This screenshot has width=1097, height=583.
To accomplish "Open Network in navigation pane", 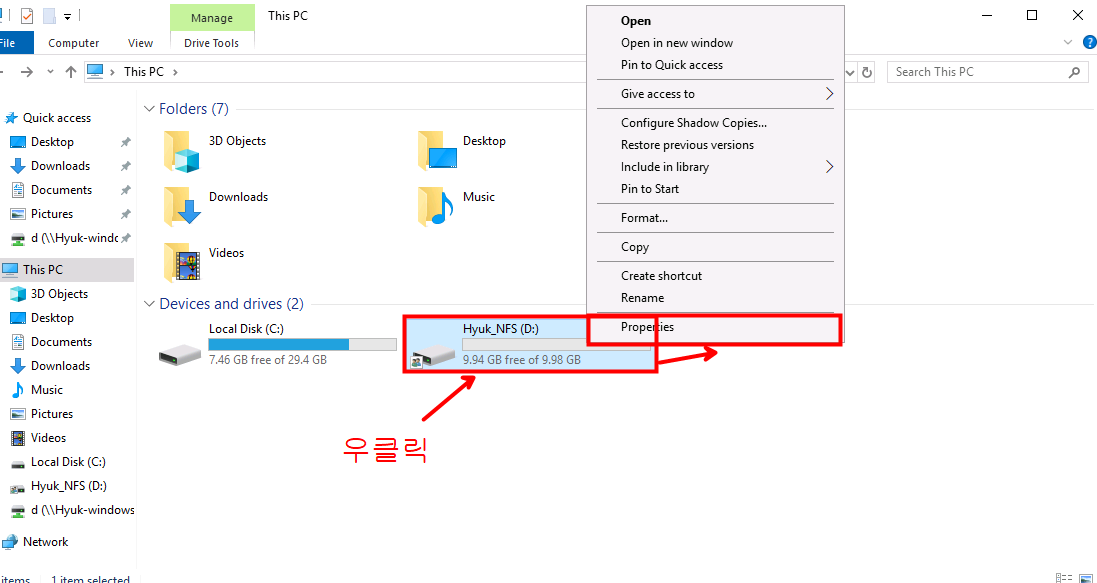I will [45, 542].
